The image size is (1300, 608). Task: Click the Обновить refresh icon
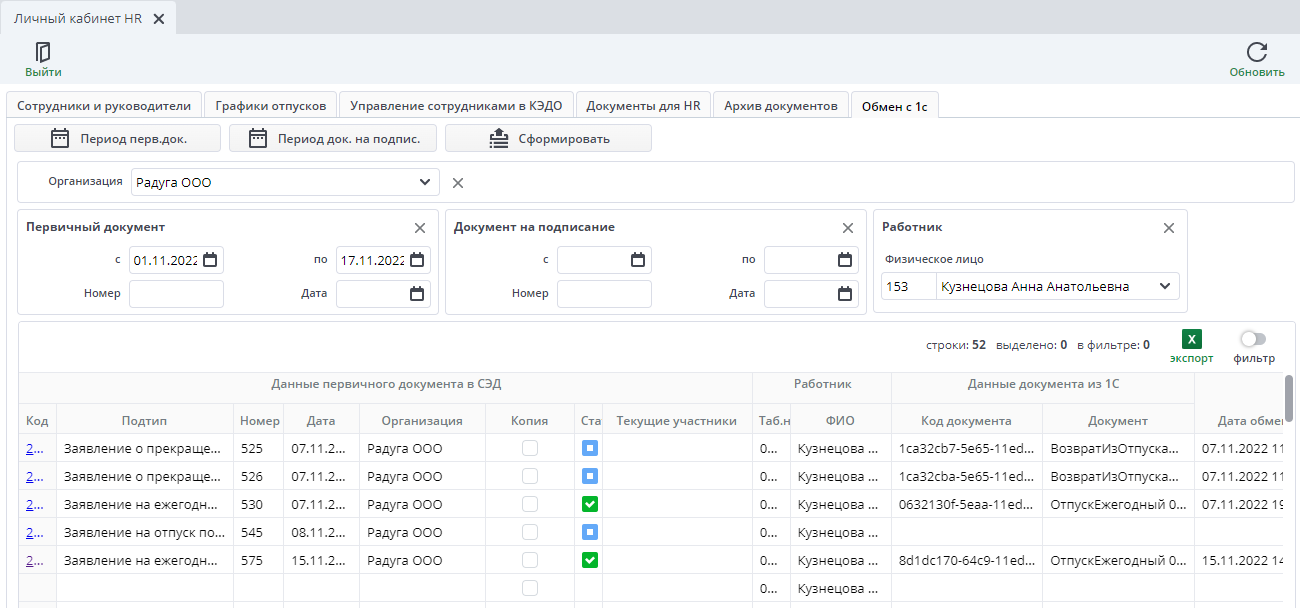point(1257,52)
